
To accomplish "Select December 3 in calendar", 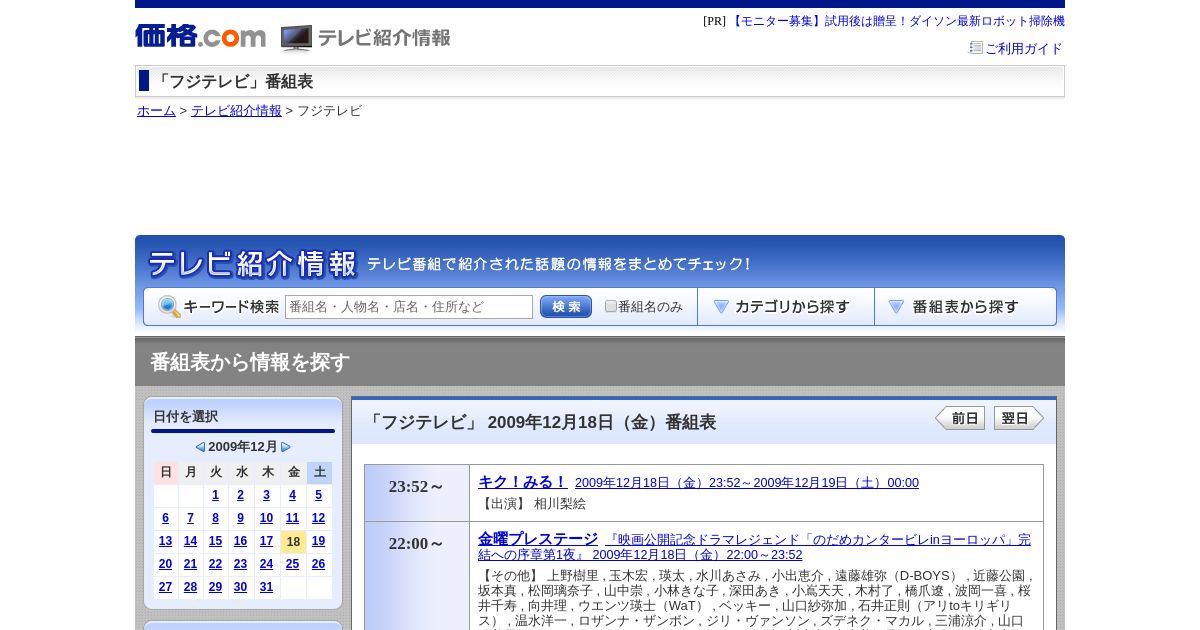I will (266, 495).
